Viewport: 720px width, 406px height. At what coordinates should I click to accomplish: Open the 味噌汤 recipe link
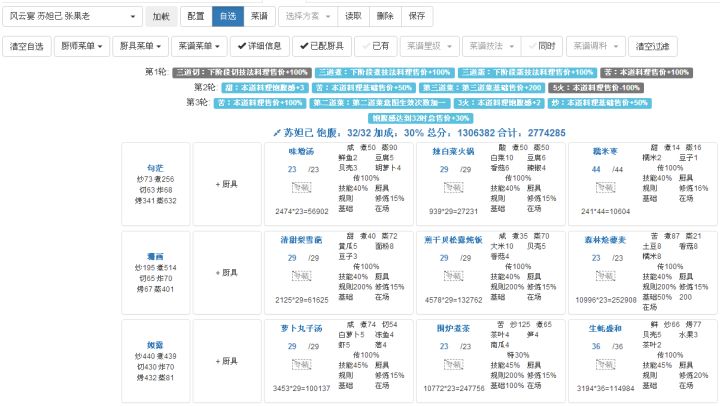tap(301, 152)
